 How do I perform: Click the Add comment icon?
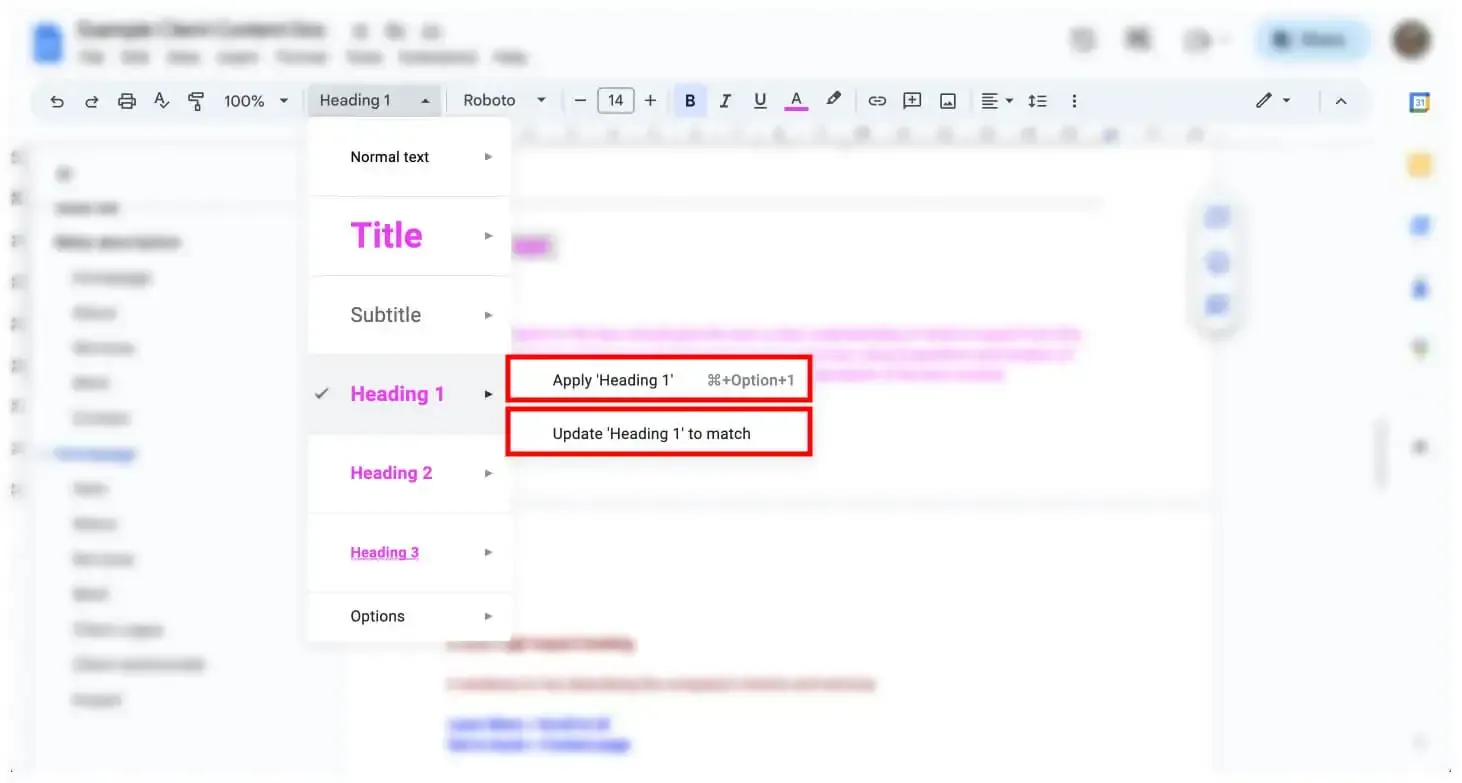912,101
